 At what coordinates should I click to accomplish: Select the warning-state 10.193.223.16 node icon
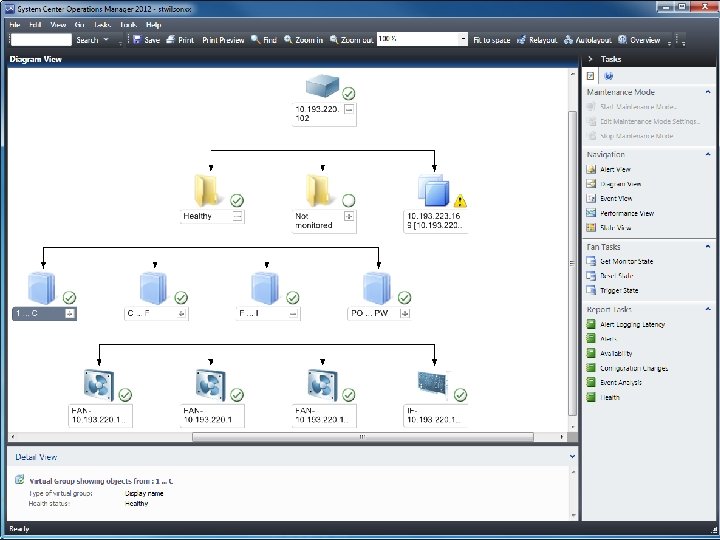(433, 191)
